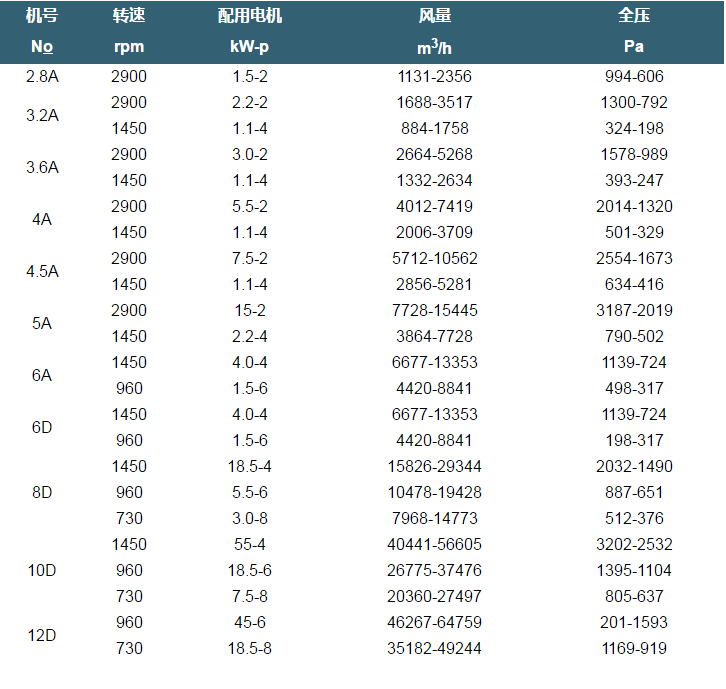Click the 12D model cell

[x=41, y=635]
